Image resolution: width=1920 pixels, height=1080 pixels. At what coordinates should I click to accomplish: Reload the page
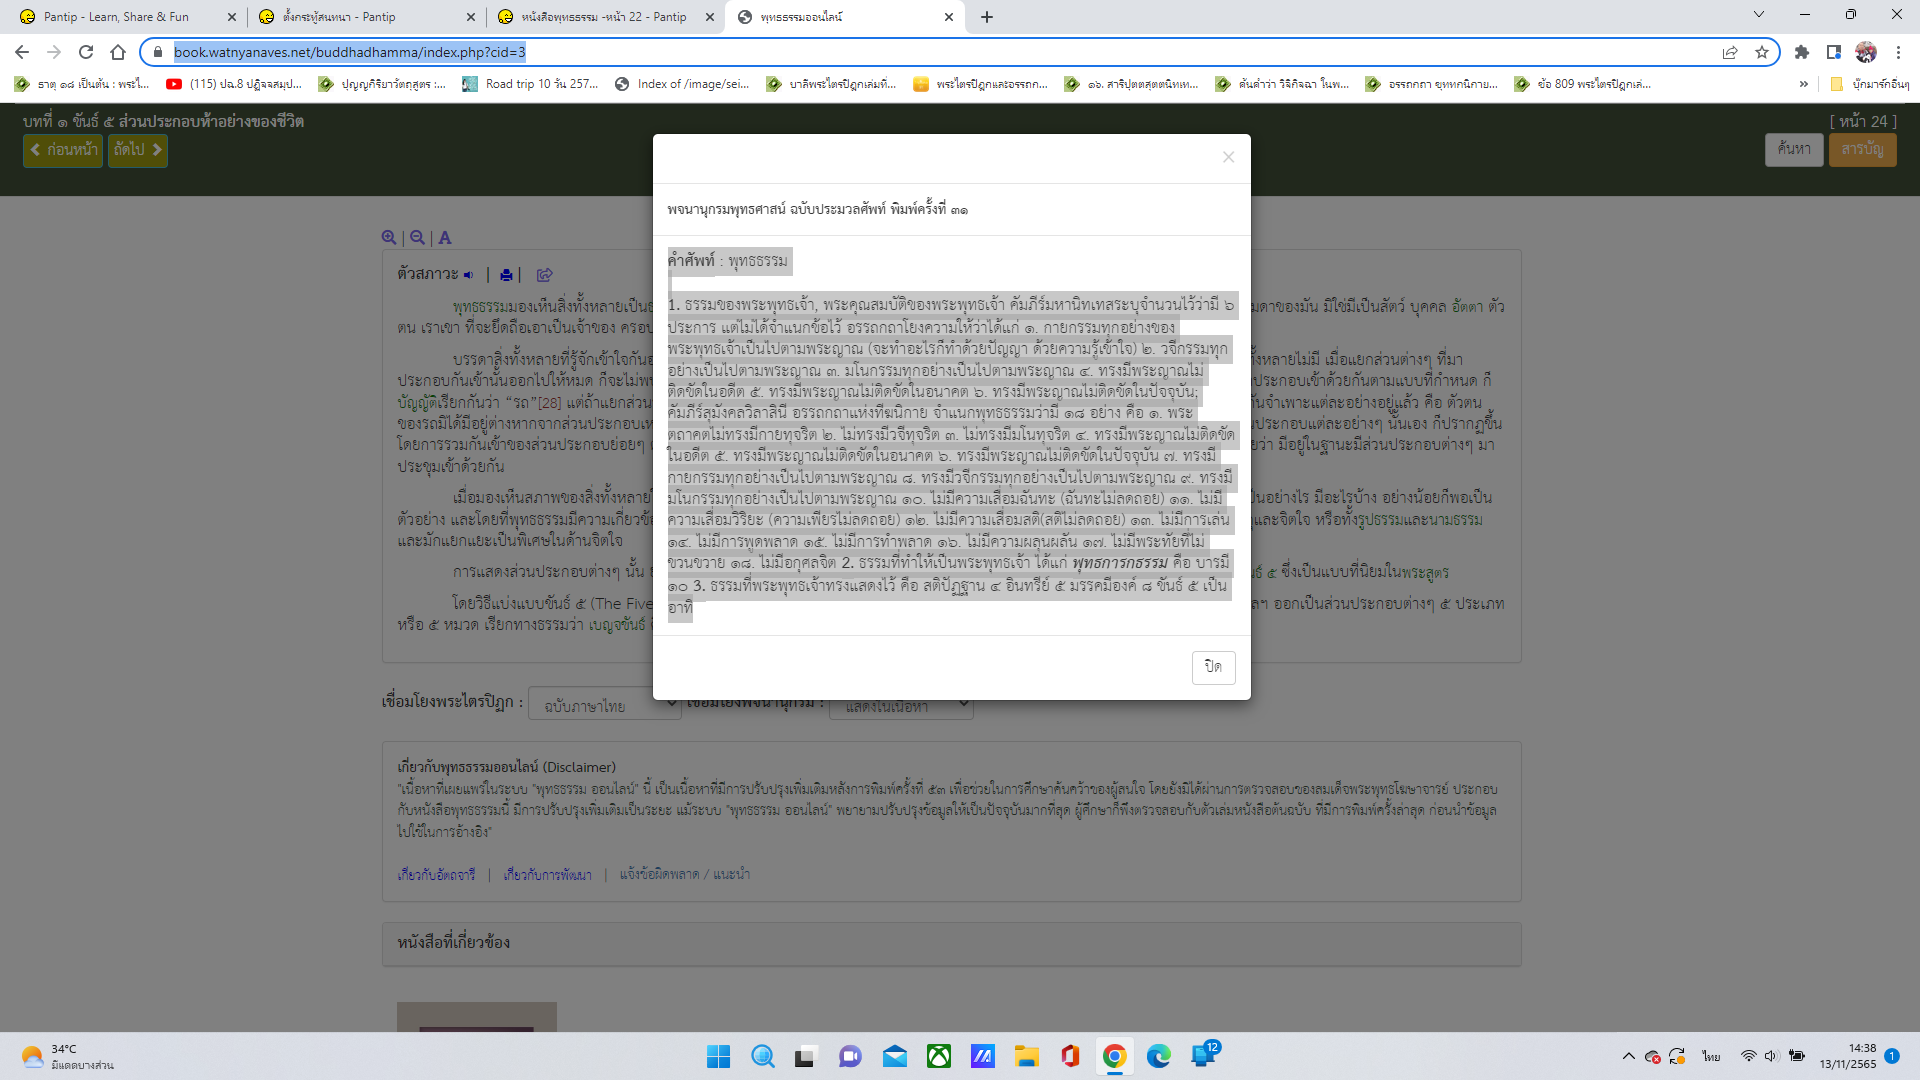[86, 52]
